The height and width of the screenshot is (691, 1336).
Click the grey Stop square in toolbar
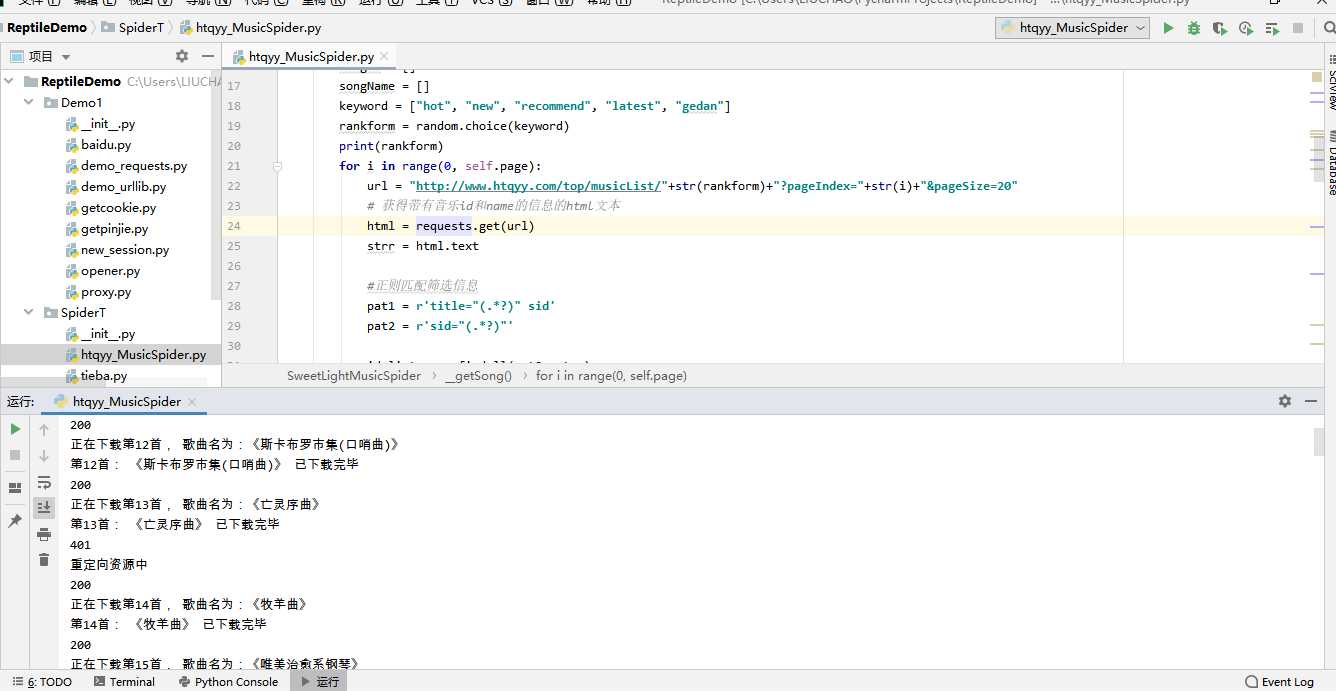(1297, 28)
